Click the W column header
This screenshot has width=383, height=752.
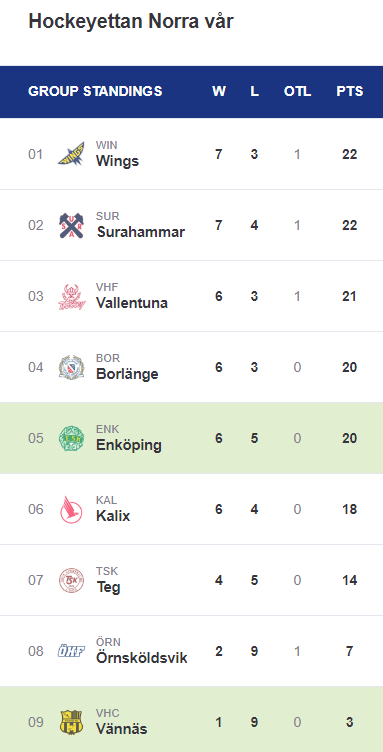pos(219,91)
